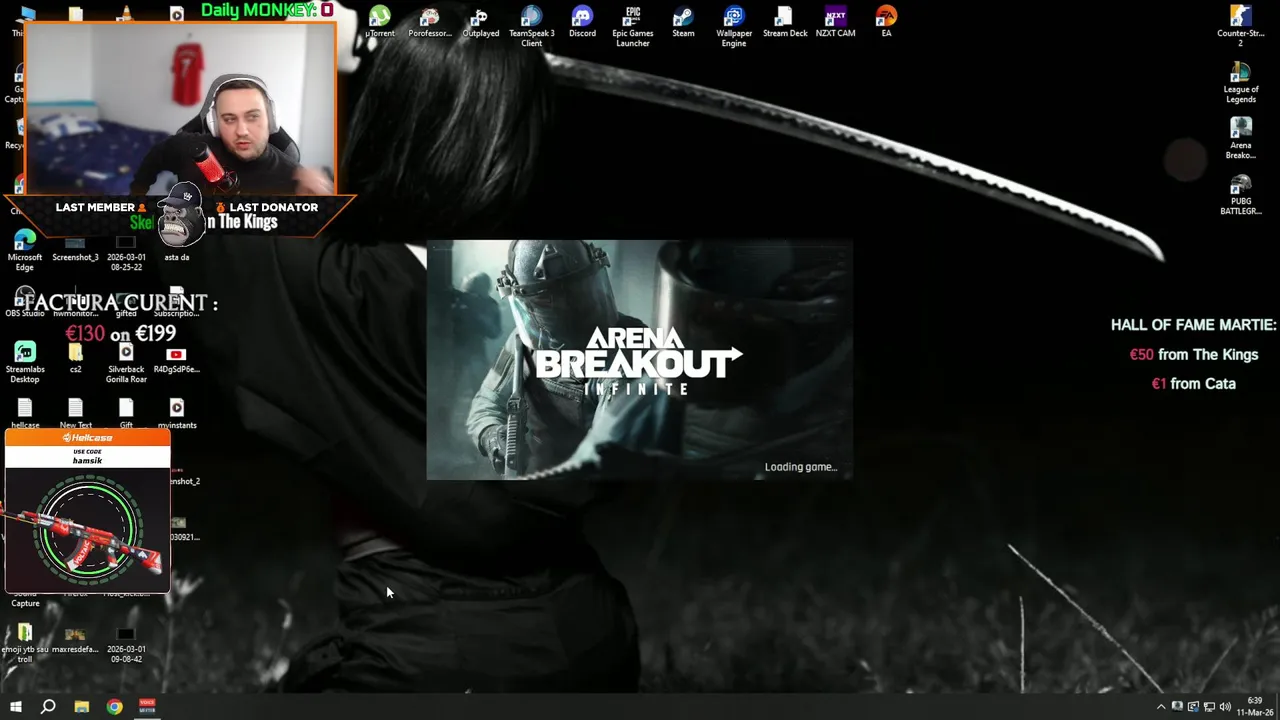Launch NZXT CAM desktop shortcut
Image resolution: width=1280 pixels, height=720 pixels.
(x=835, y=22)
